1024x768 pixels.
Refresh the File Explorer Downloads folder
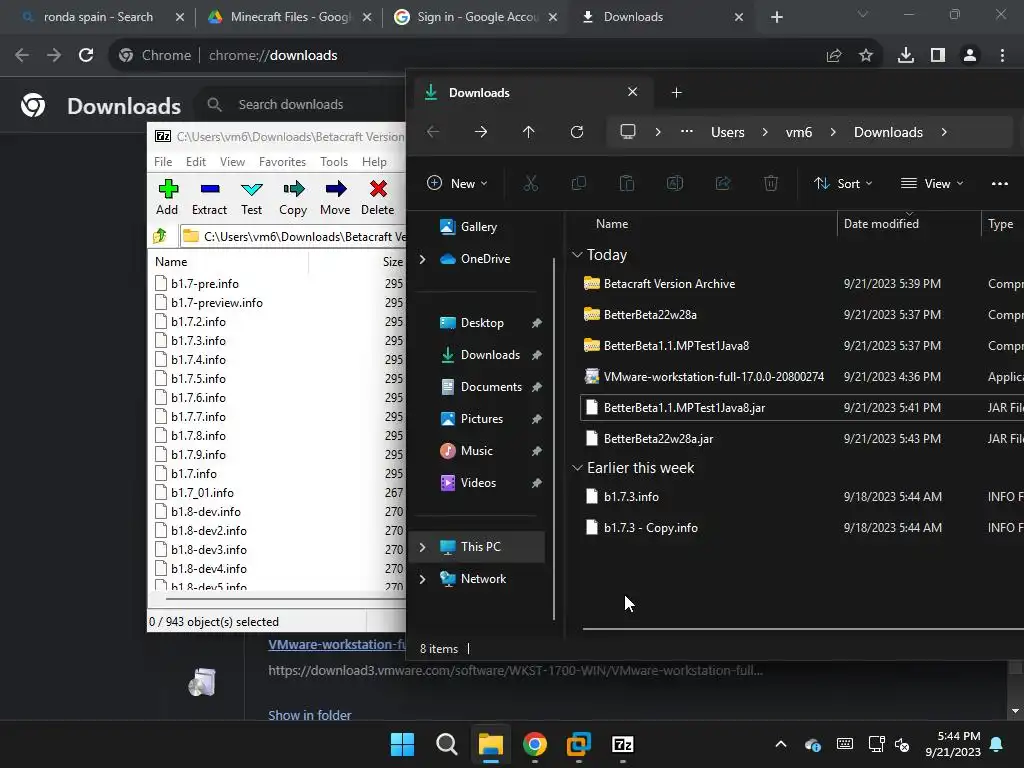[577, 132]
